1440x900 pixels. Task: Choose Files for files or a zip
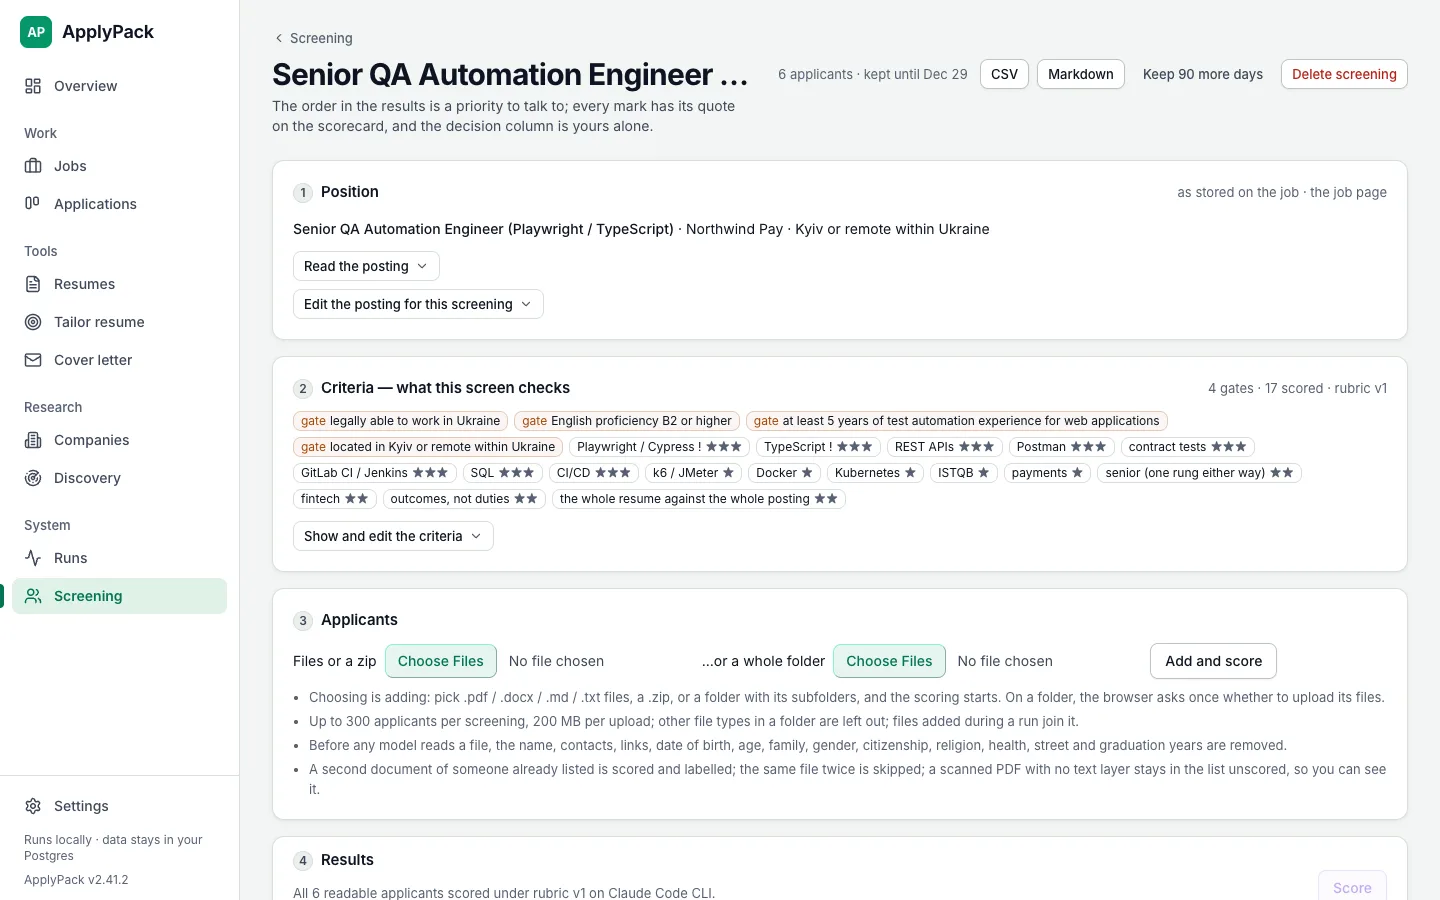441,661
